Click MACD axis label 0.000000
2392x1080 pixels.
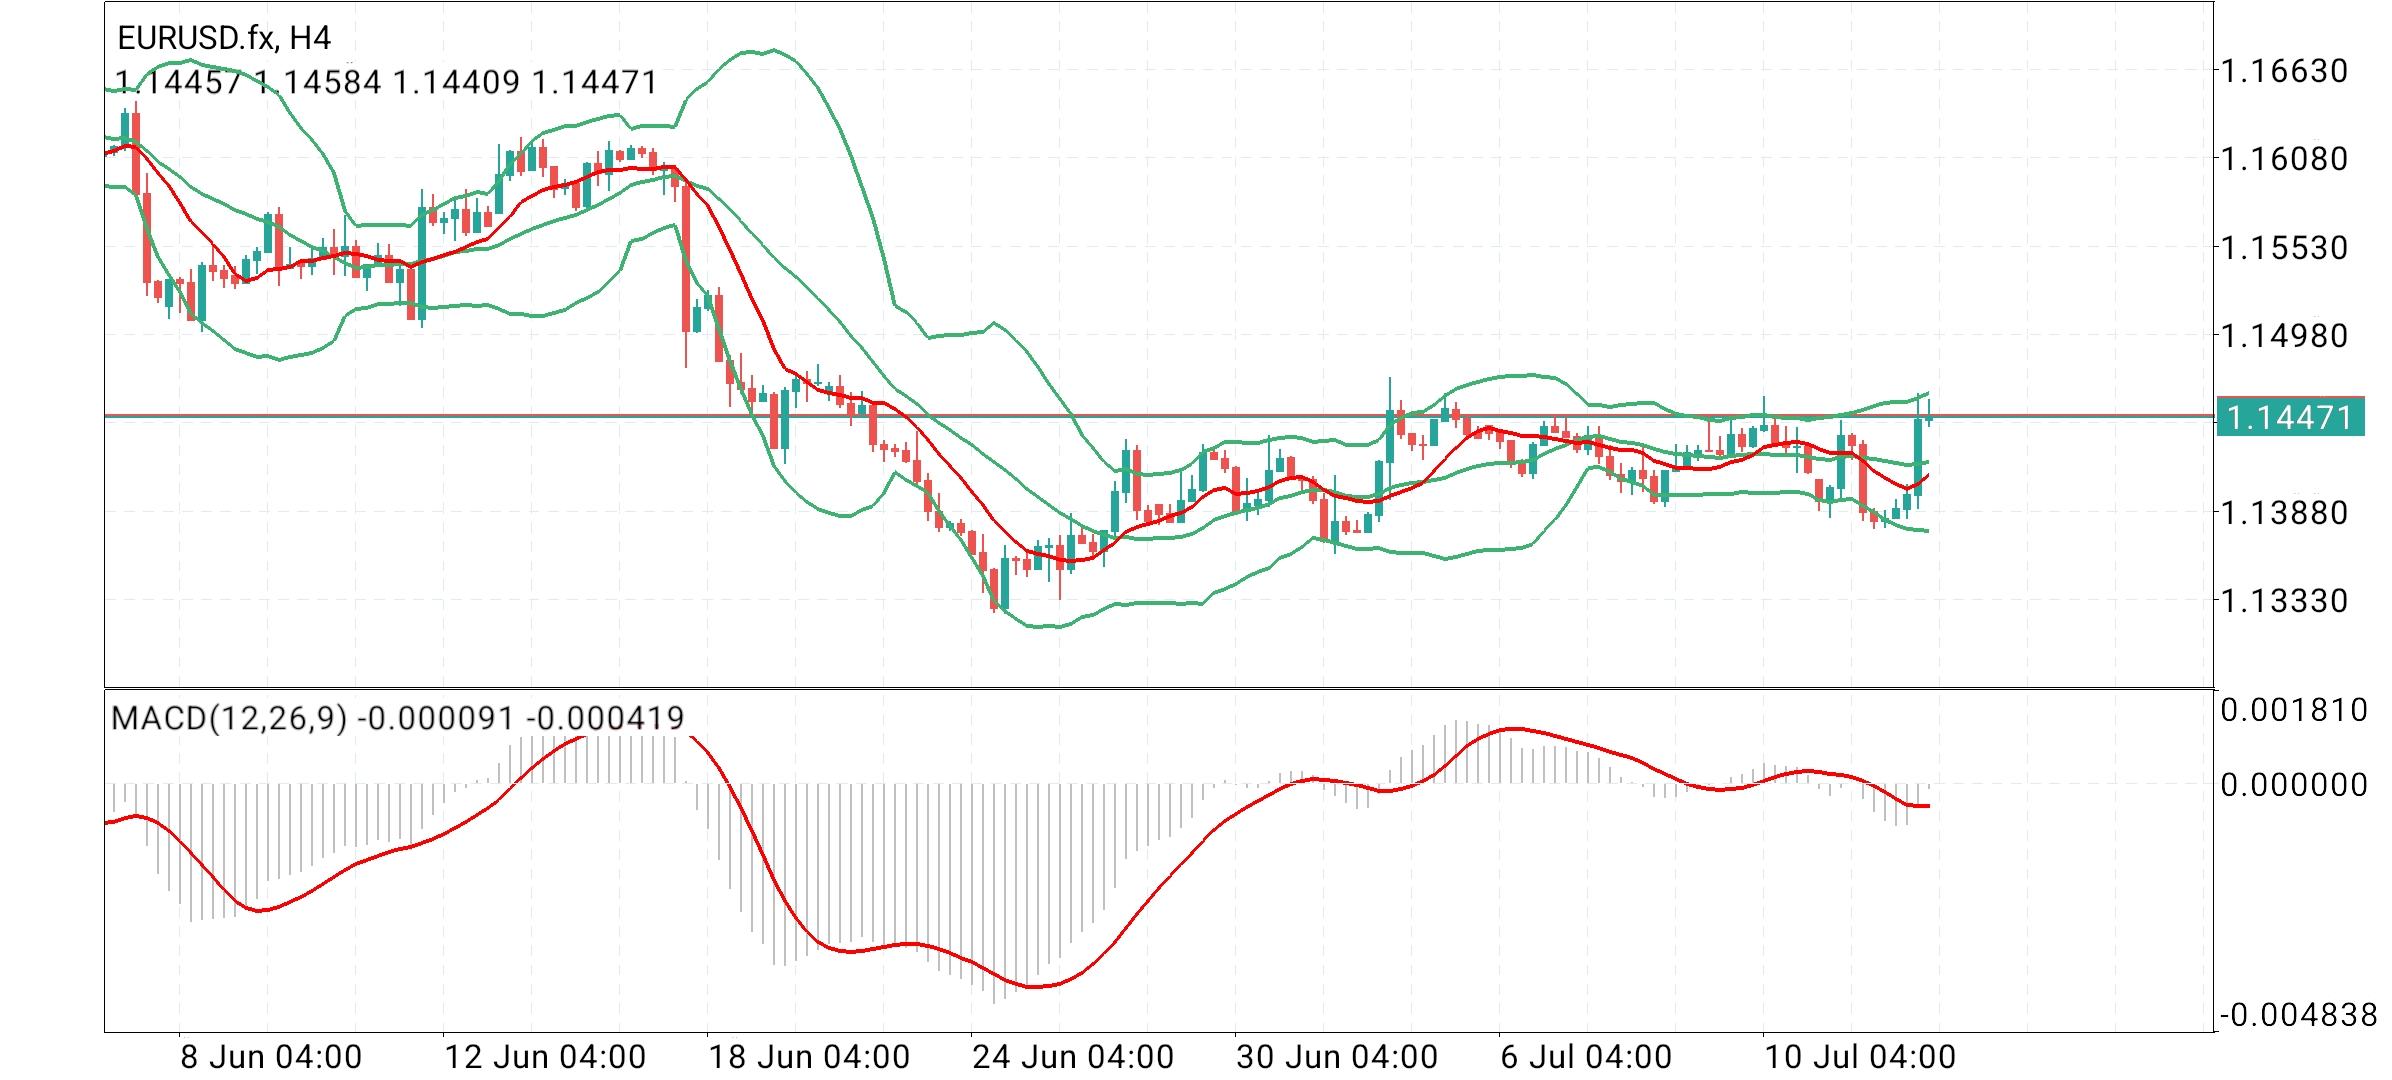click(2294, 785)
